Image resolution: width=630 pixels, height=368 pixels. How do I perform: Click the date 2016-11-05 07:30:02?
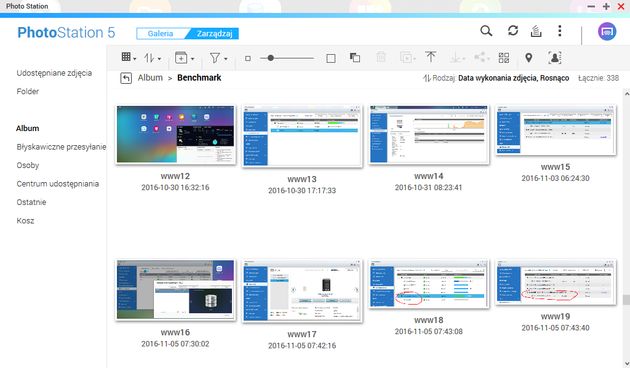point(175,344)
